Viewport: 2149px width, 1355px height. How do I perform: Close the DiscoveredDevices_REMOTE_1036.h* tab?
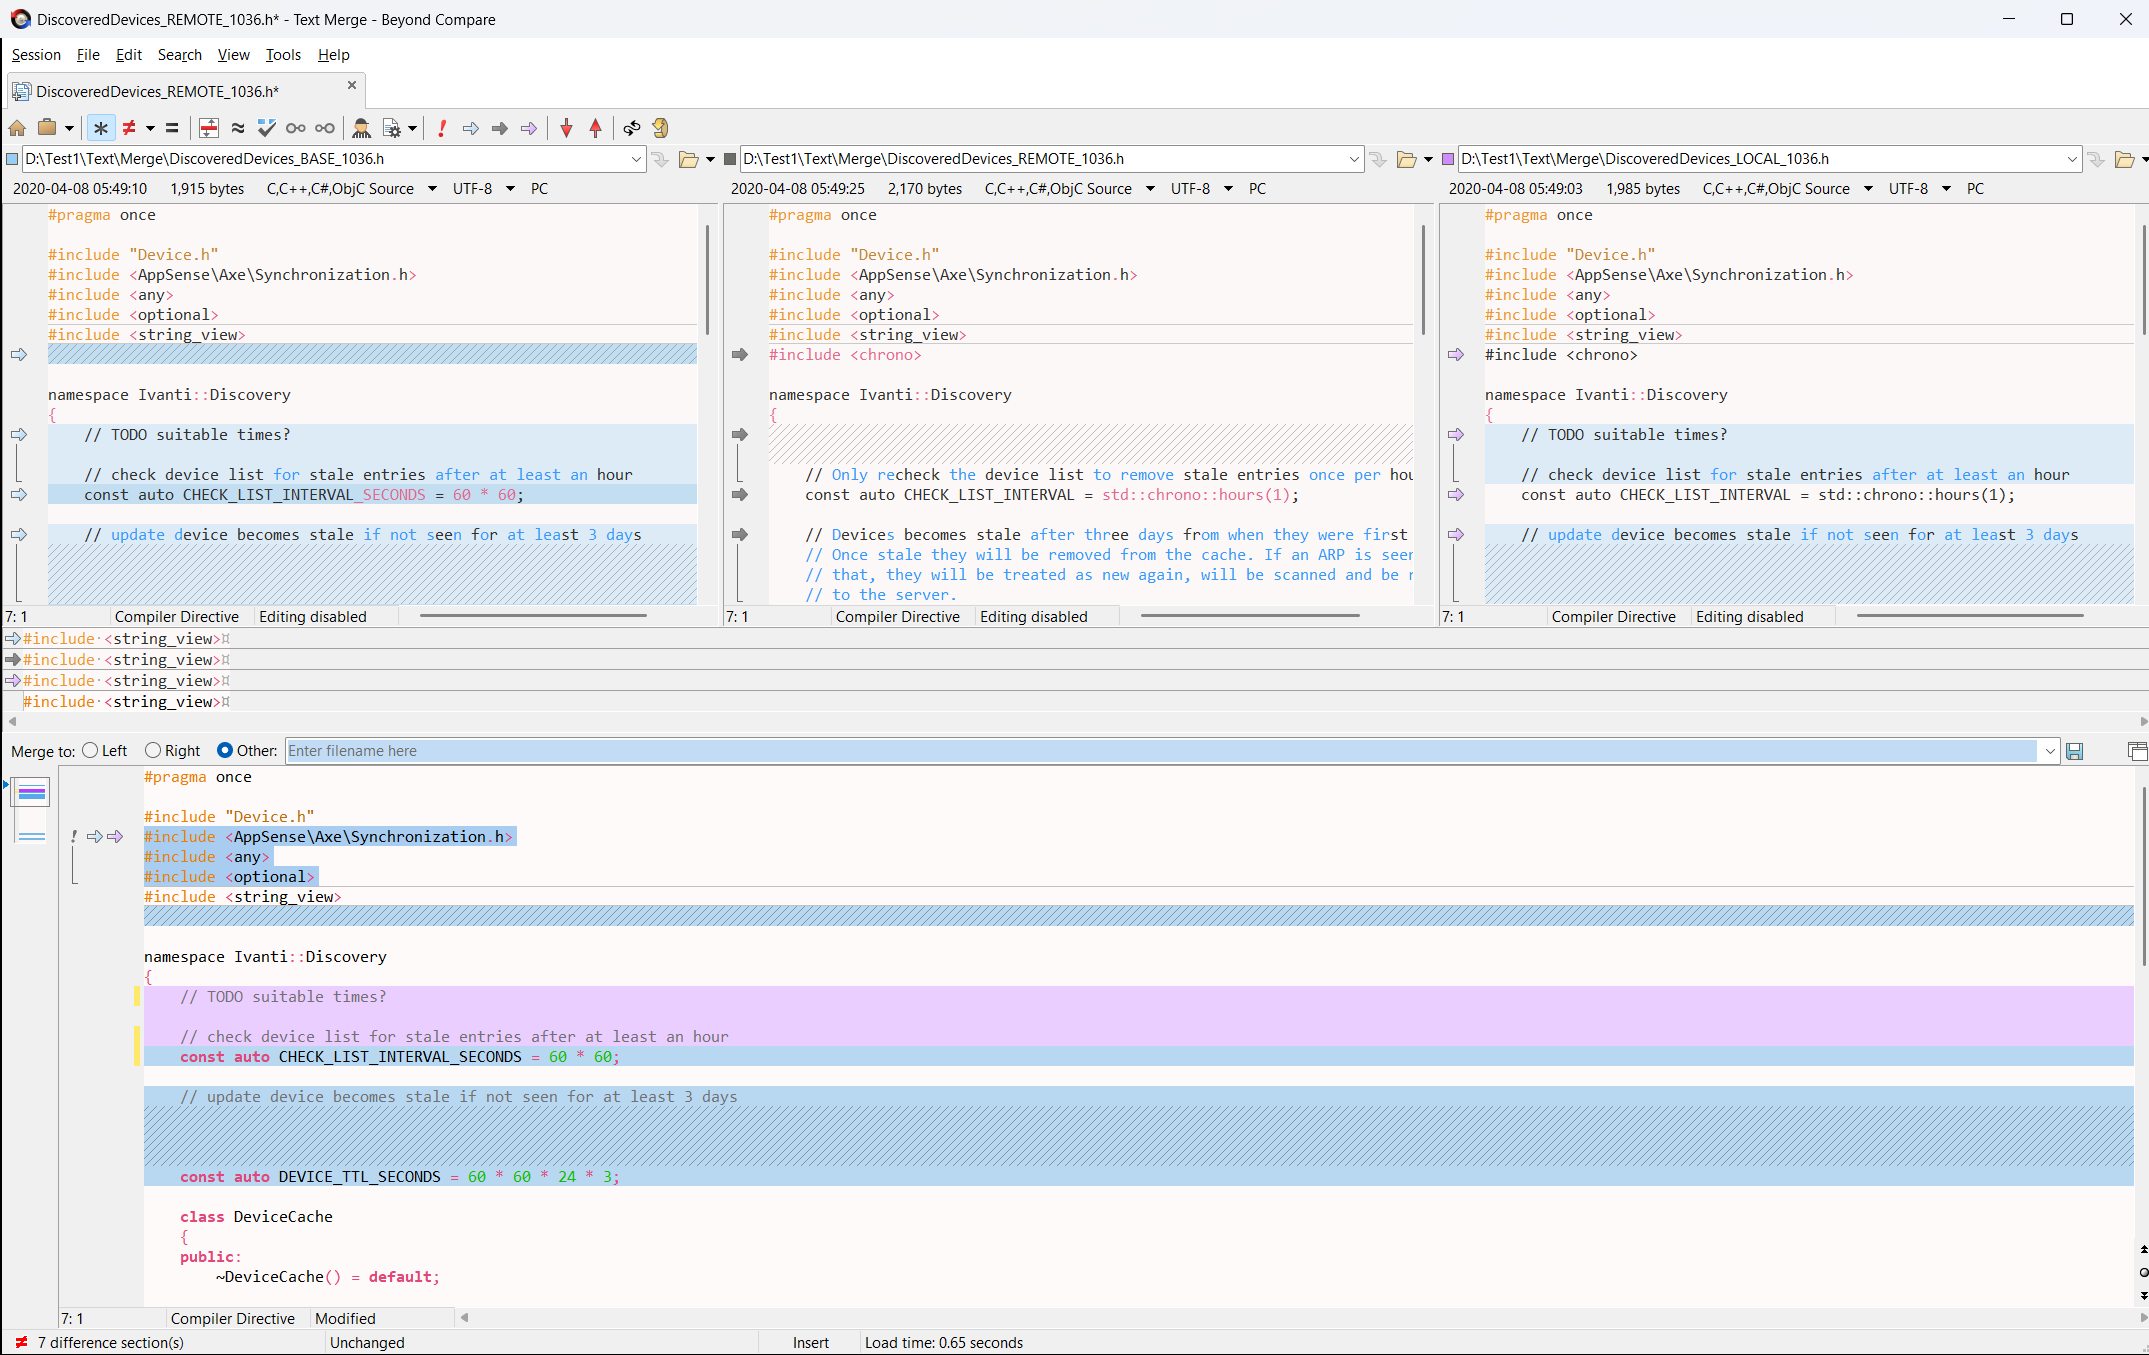point(352,86)
